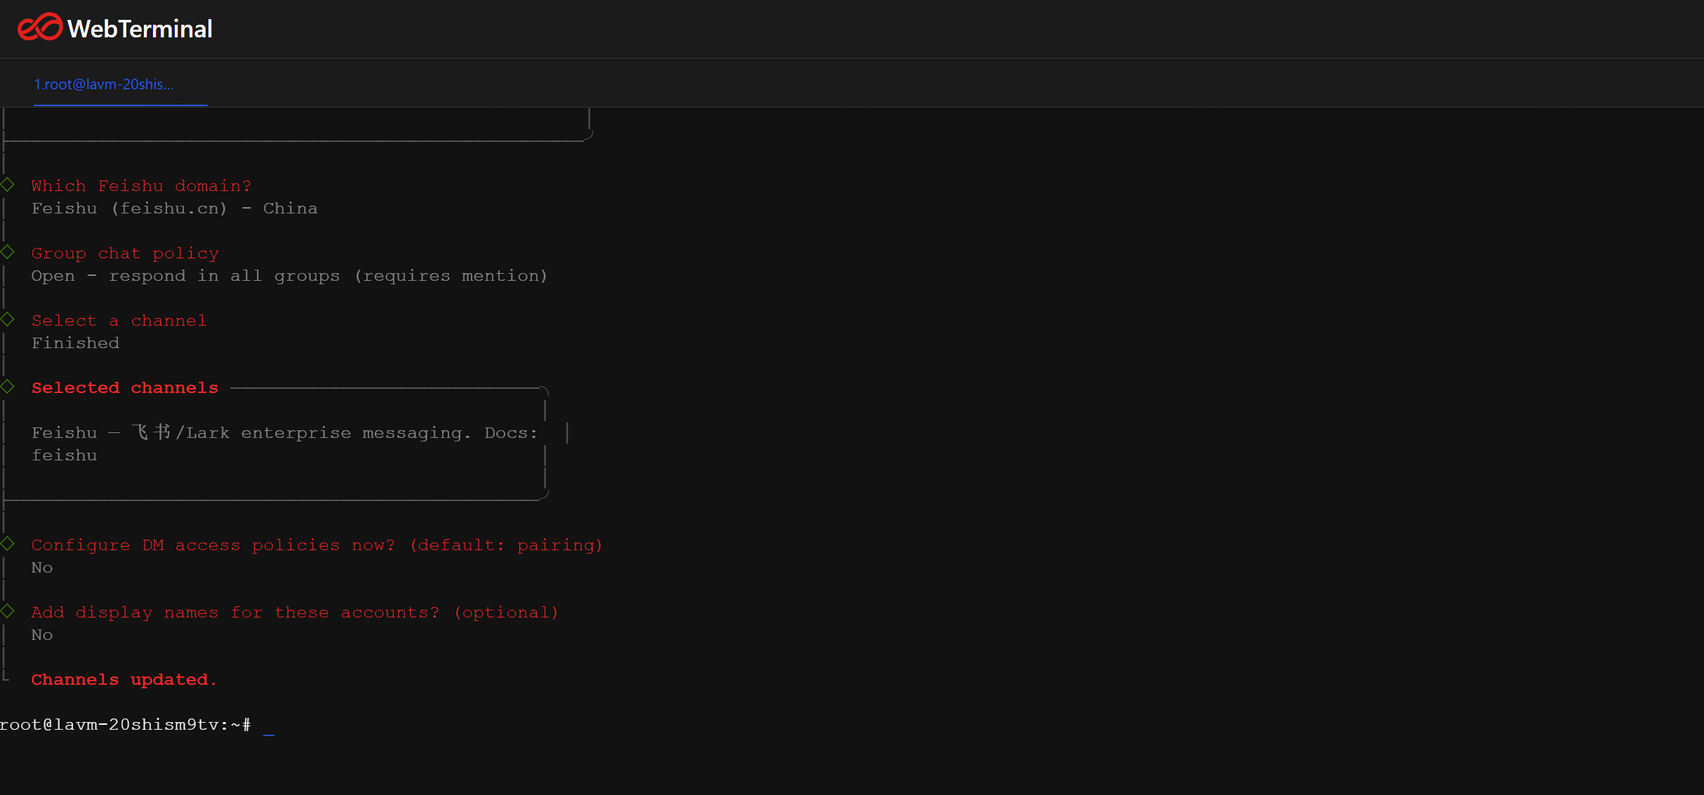Click the 'Open - respond in all groups' line
The height and width of the screenshot is (795, 1704).
coord(289,276)
